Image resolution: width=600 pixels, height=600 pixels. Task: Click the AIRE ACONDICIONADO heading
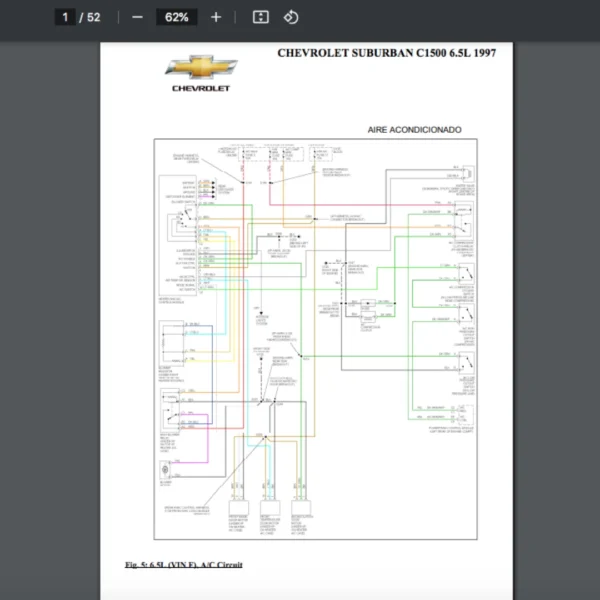[414, 130]
